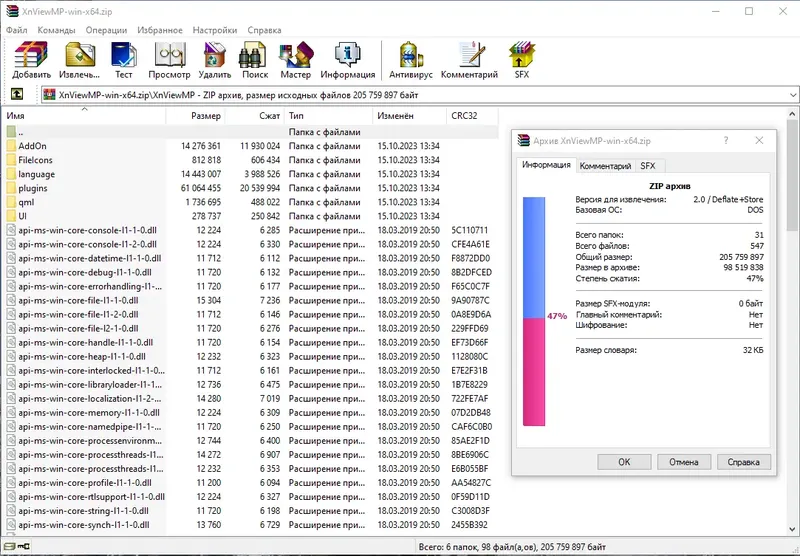This screenshot has height=556, width=800.
Task: Open the Комментарий toolbar icon
Action: tap(470, 55)
